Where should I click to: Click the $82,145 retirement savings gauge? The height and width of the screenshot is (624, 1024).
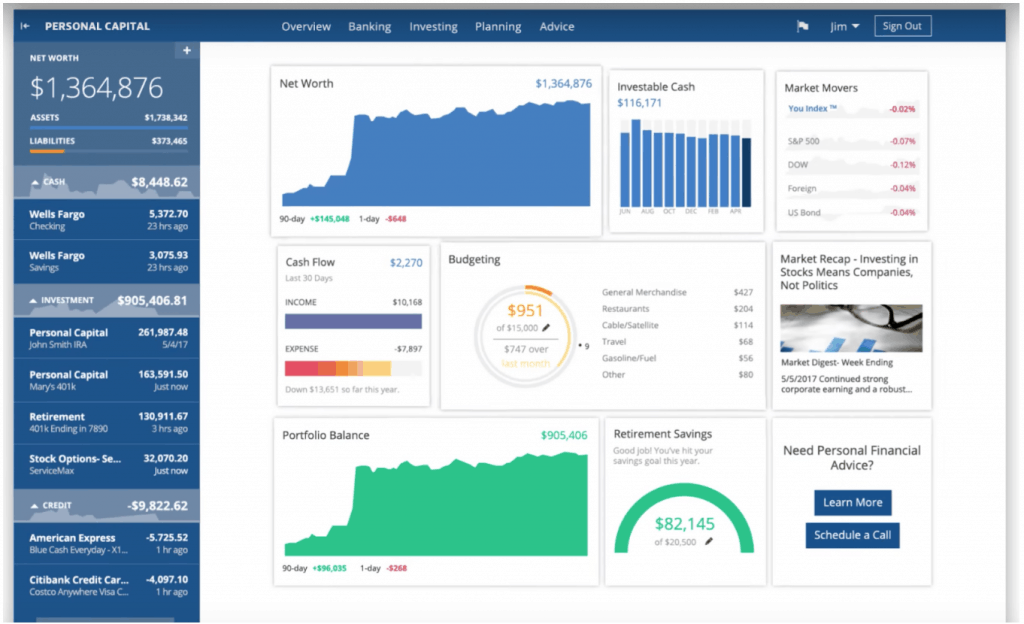click(x=684, y=519)
